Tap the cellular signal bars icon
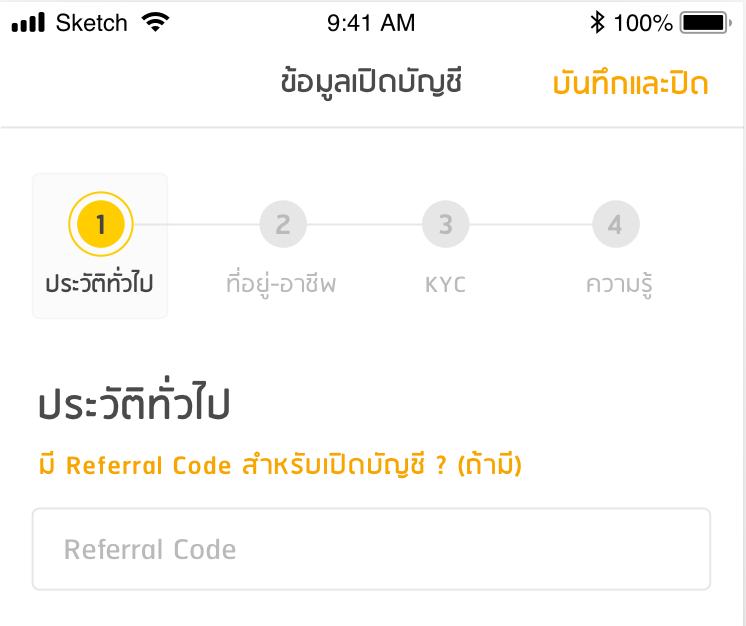746x626 pixels. (x=28, y=22)
